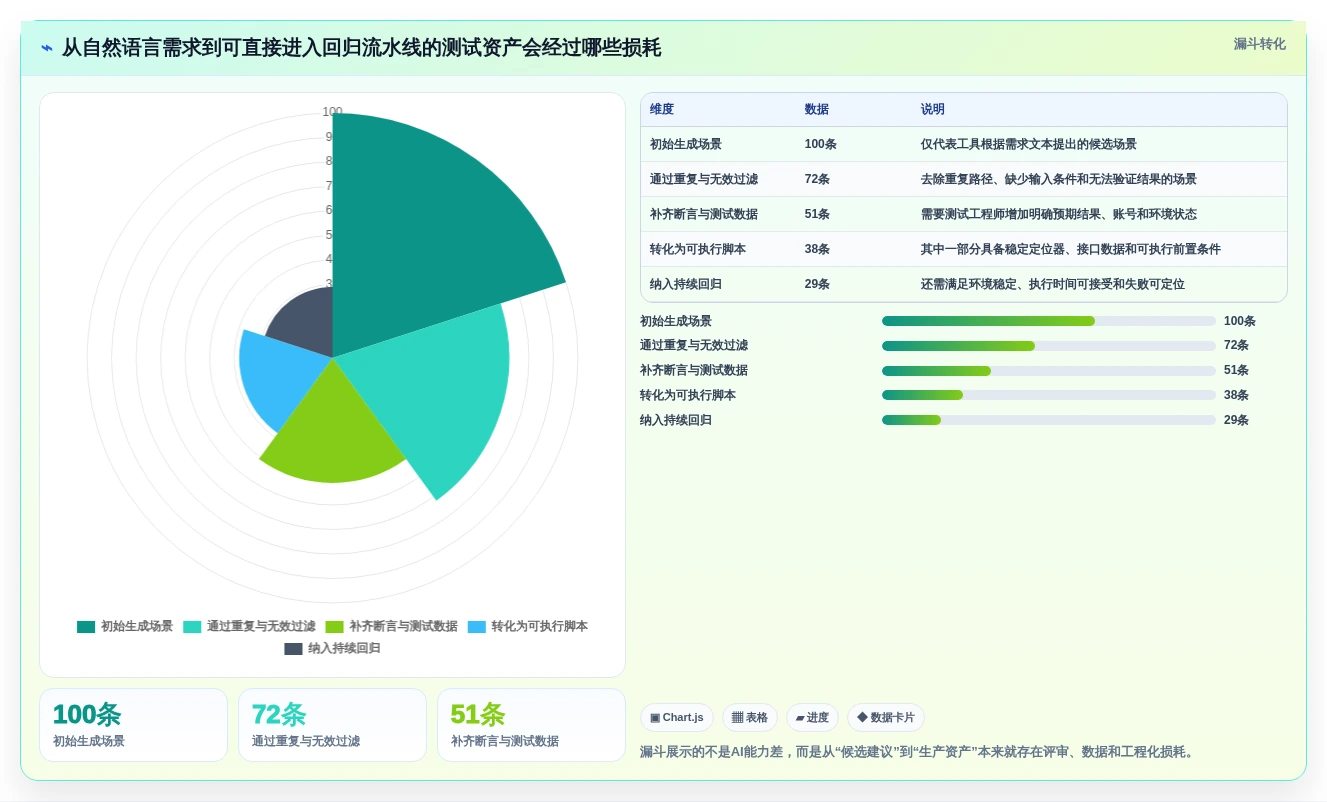Image resolution: width=1327 pixels, height=802 pixels.
Task: Click the 通过重复与无效过滤 progress bar
Action: click(1049, 346)
